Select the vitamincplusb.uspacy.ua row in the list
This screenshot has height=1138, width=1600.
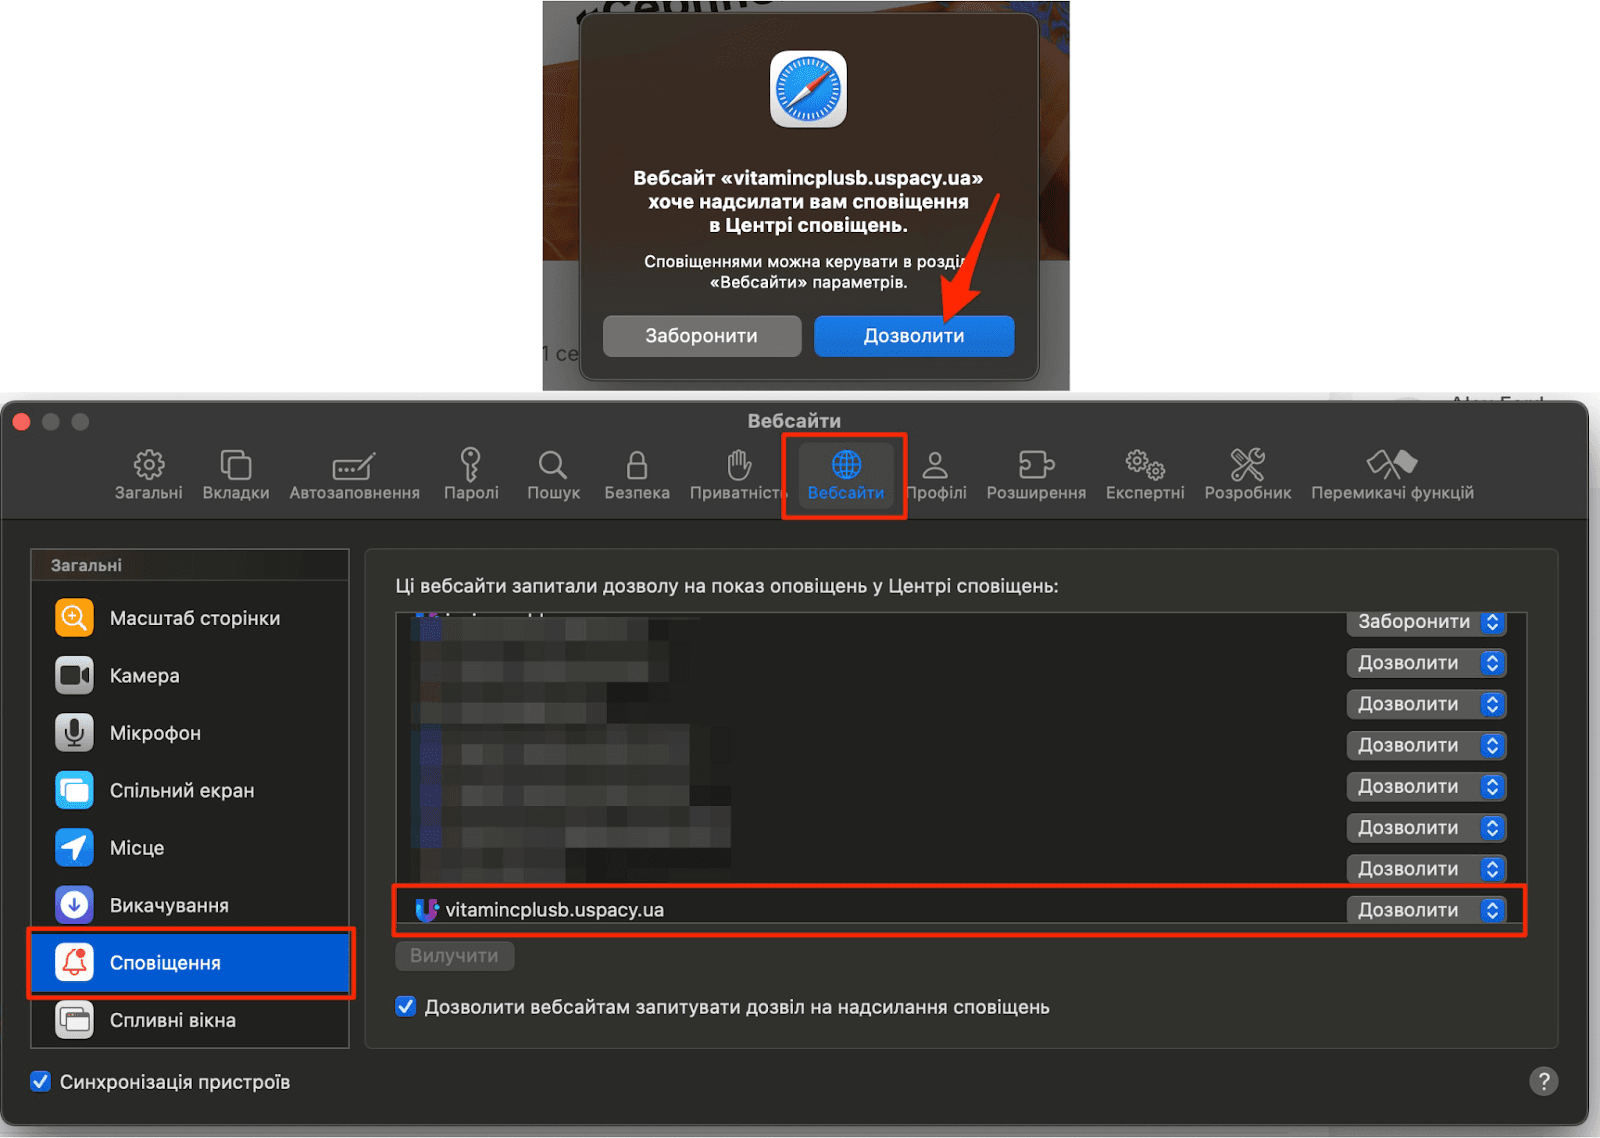point(960,910)
